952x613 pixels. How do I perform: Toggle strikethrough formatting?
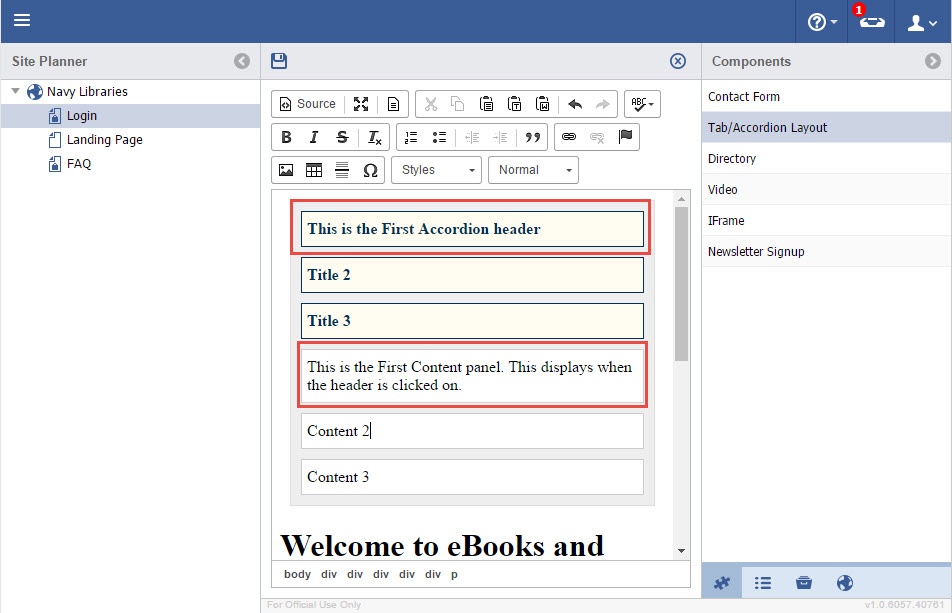pos(342,137)
